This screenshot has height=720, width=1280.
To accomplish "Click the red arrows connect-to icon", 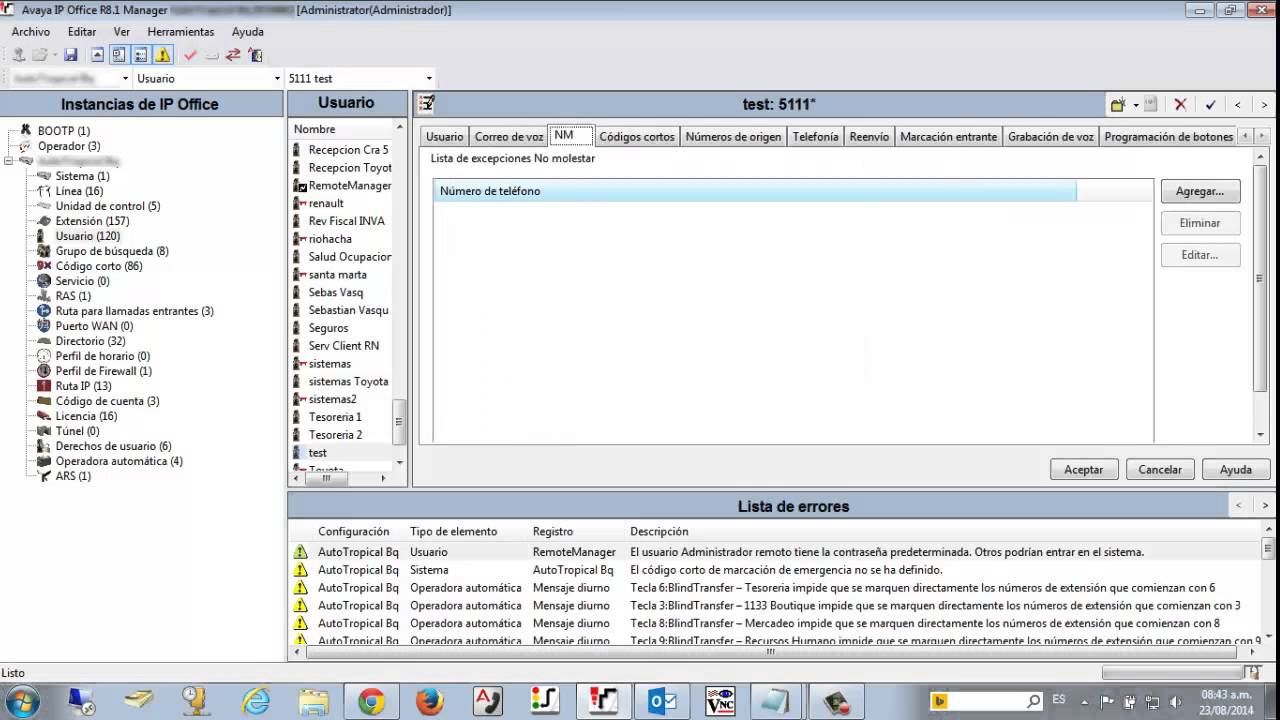I will 233,55.
